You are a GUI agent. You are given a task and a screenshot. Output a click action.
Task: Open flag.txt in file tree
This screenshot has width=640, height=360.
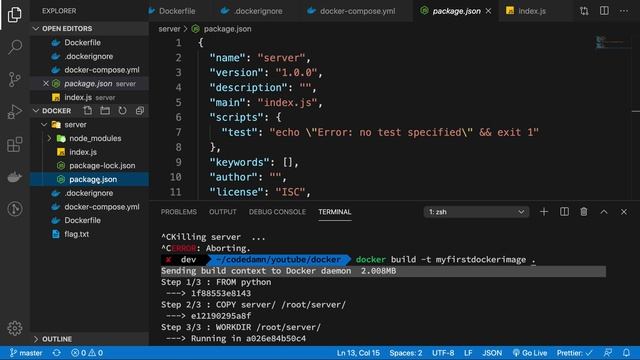click(x=76, y=234)
